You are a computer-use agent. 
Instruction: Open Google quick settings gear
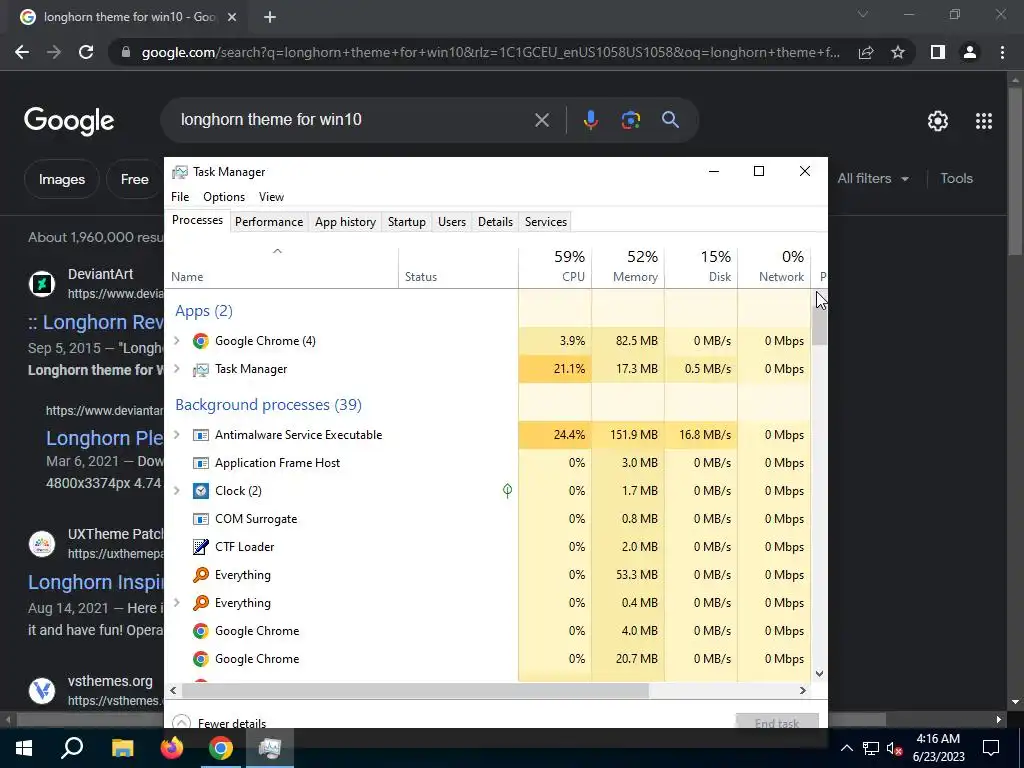pyautogui.click(x=938, y=121)
